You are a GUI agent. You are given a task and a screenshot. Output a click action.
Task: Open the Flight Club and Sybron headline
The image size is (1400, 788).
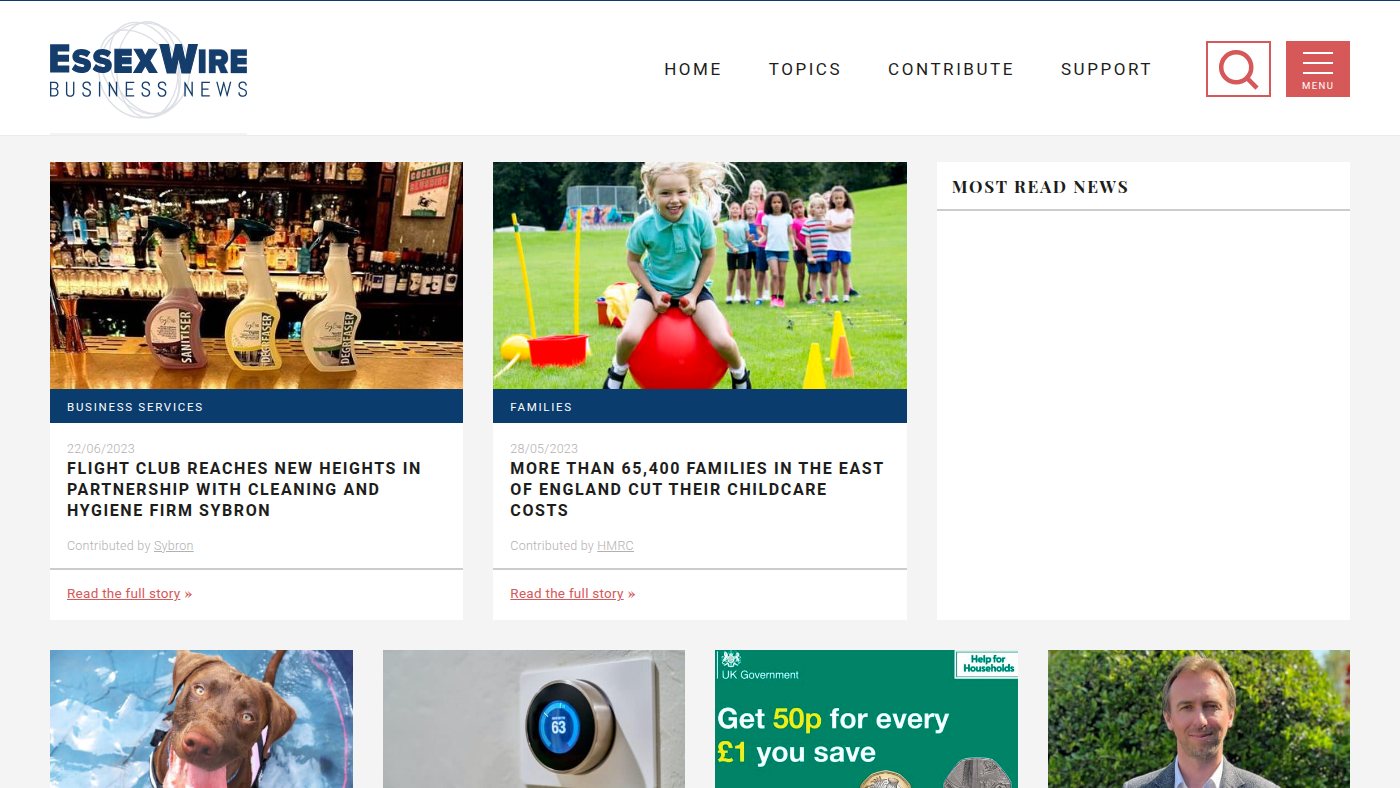244,489
